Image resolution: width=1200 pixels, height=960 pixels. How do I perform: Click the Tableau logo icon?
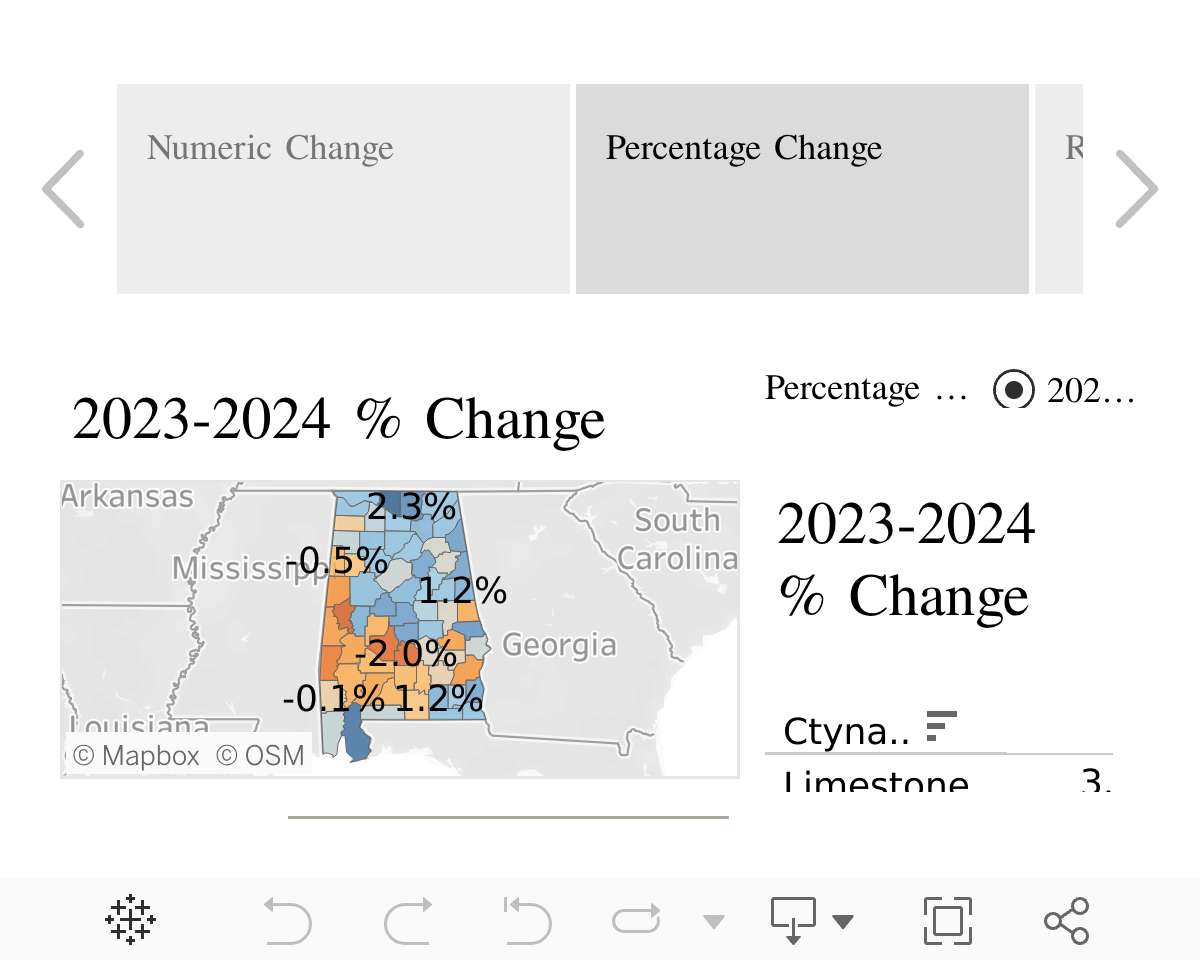tap(131, 920)
